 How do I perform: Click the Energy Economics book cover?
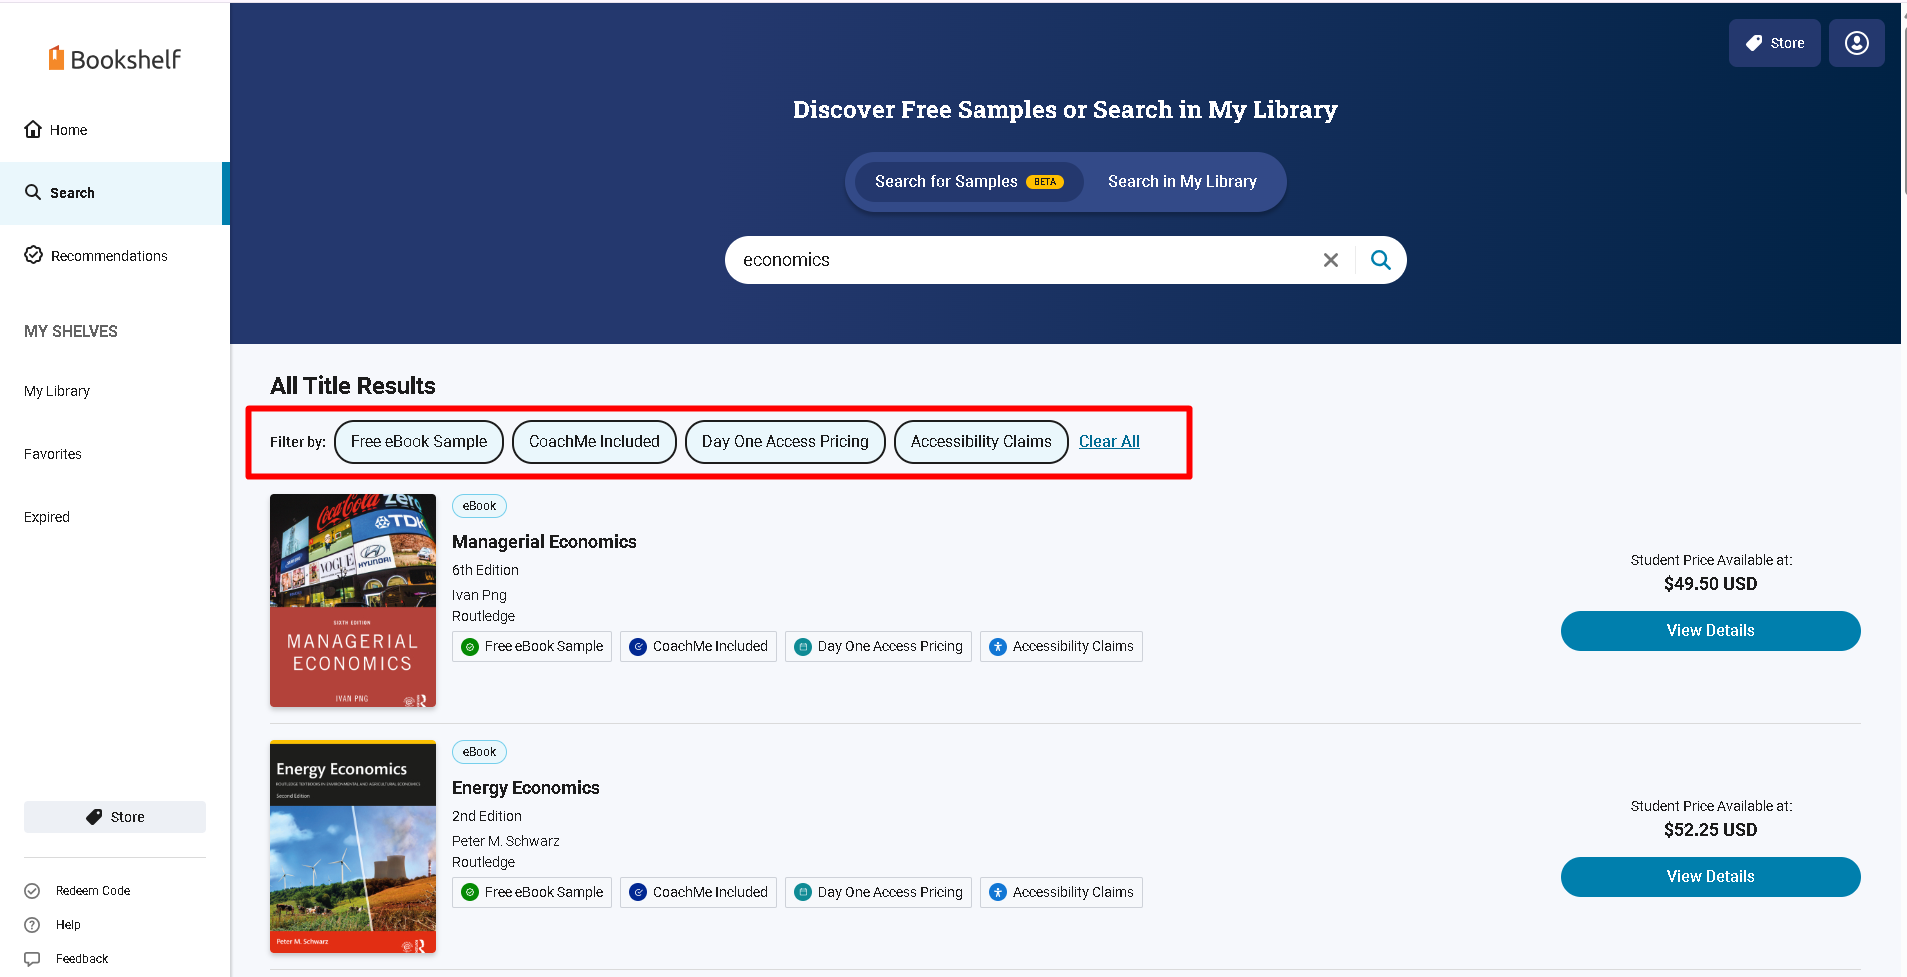pyautogui.click(x=353, y=846)
